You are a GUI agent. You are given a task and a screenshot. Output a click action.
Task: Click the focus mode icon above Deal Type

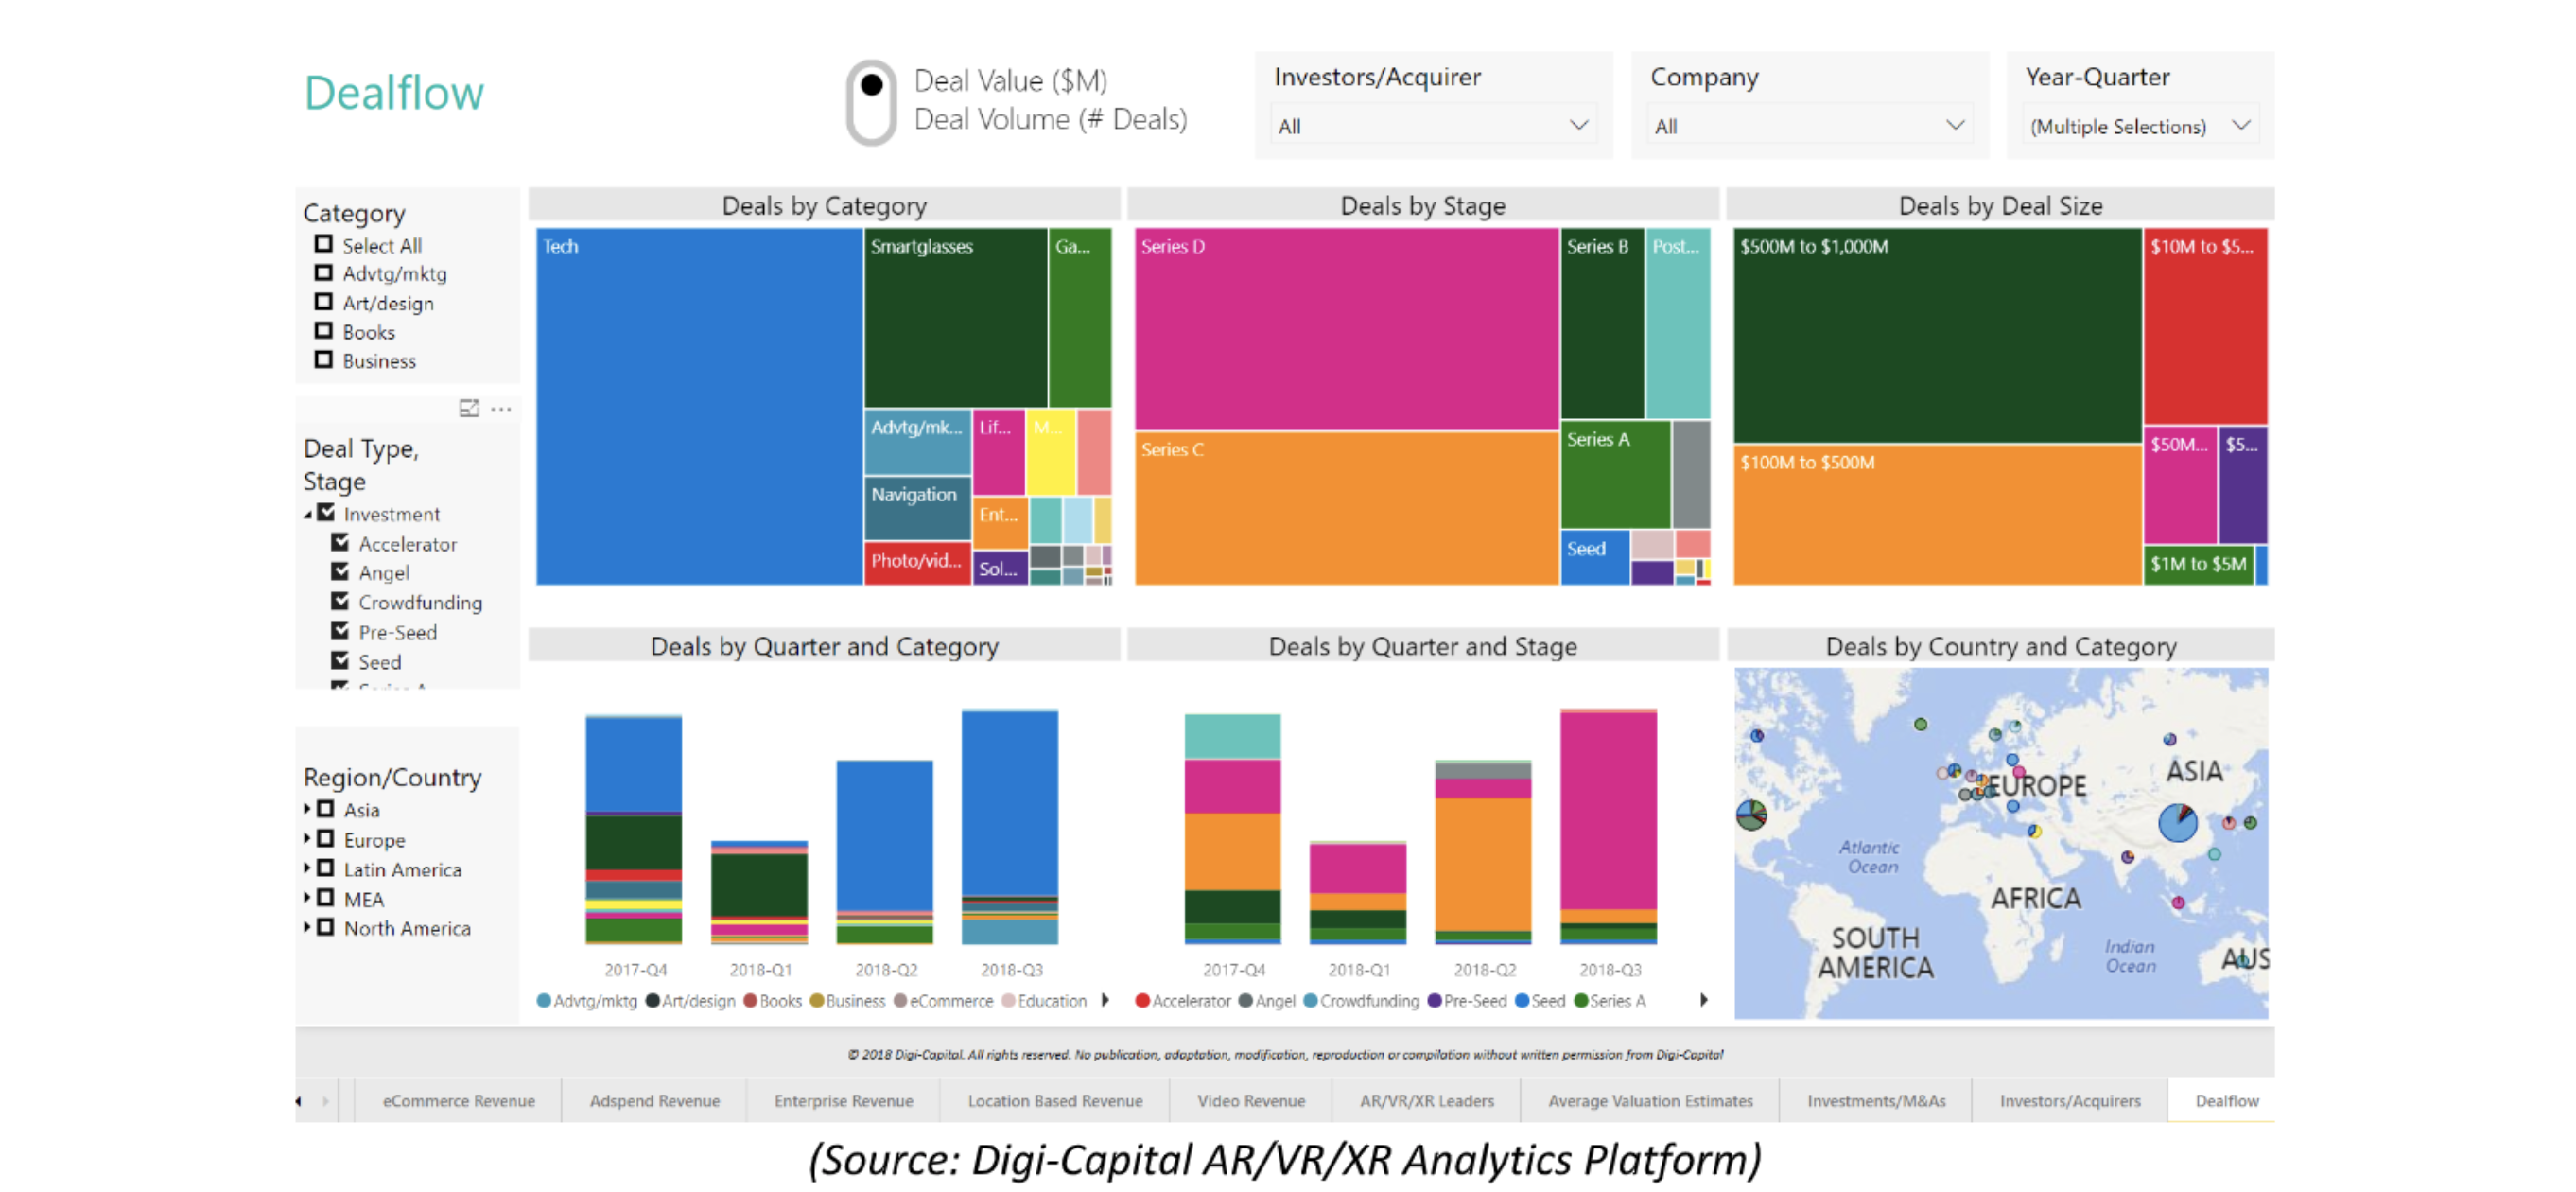468,408
